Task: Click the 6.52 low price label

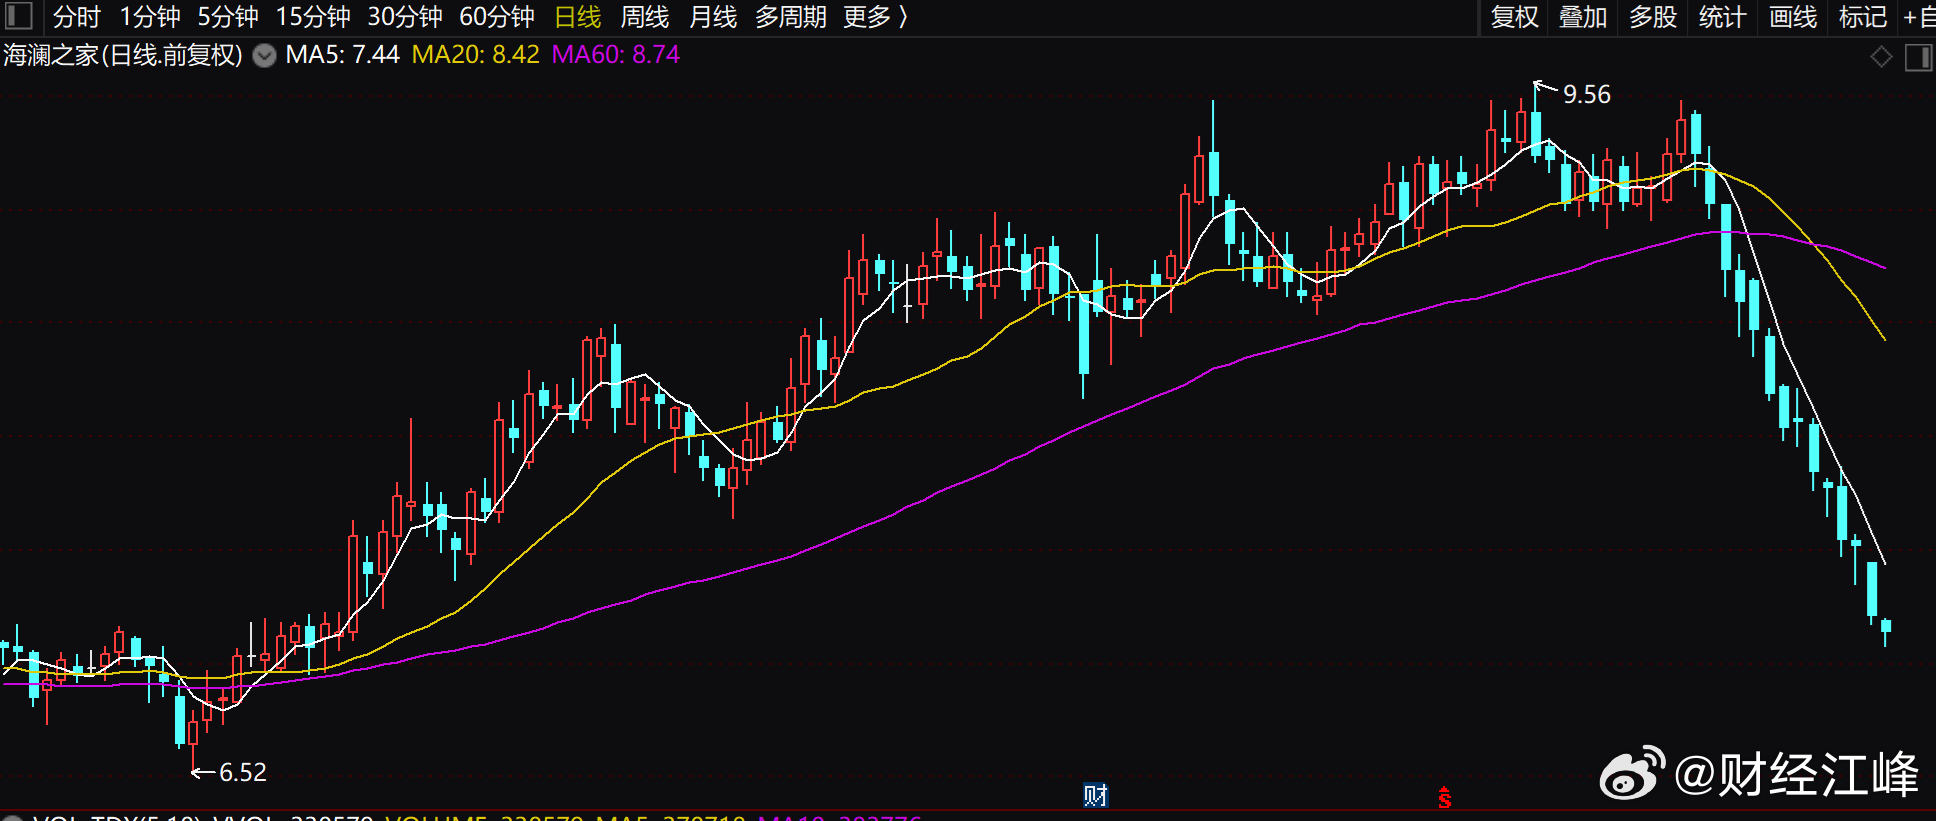Action: click(x=243, y=773)
